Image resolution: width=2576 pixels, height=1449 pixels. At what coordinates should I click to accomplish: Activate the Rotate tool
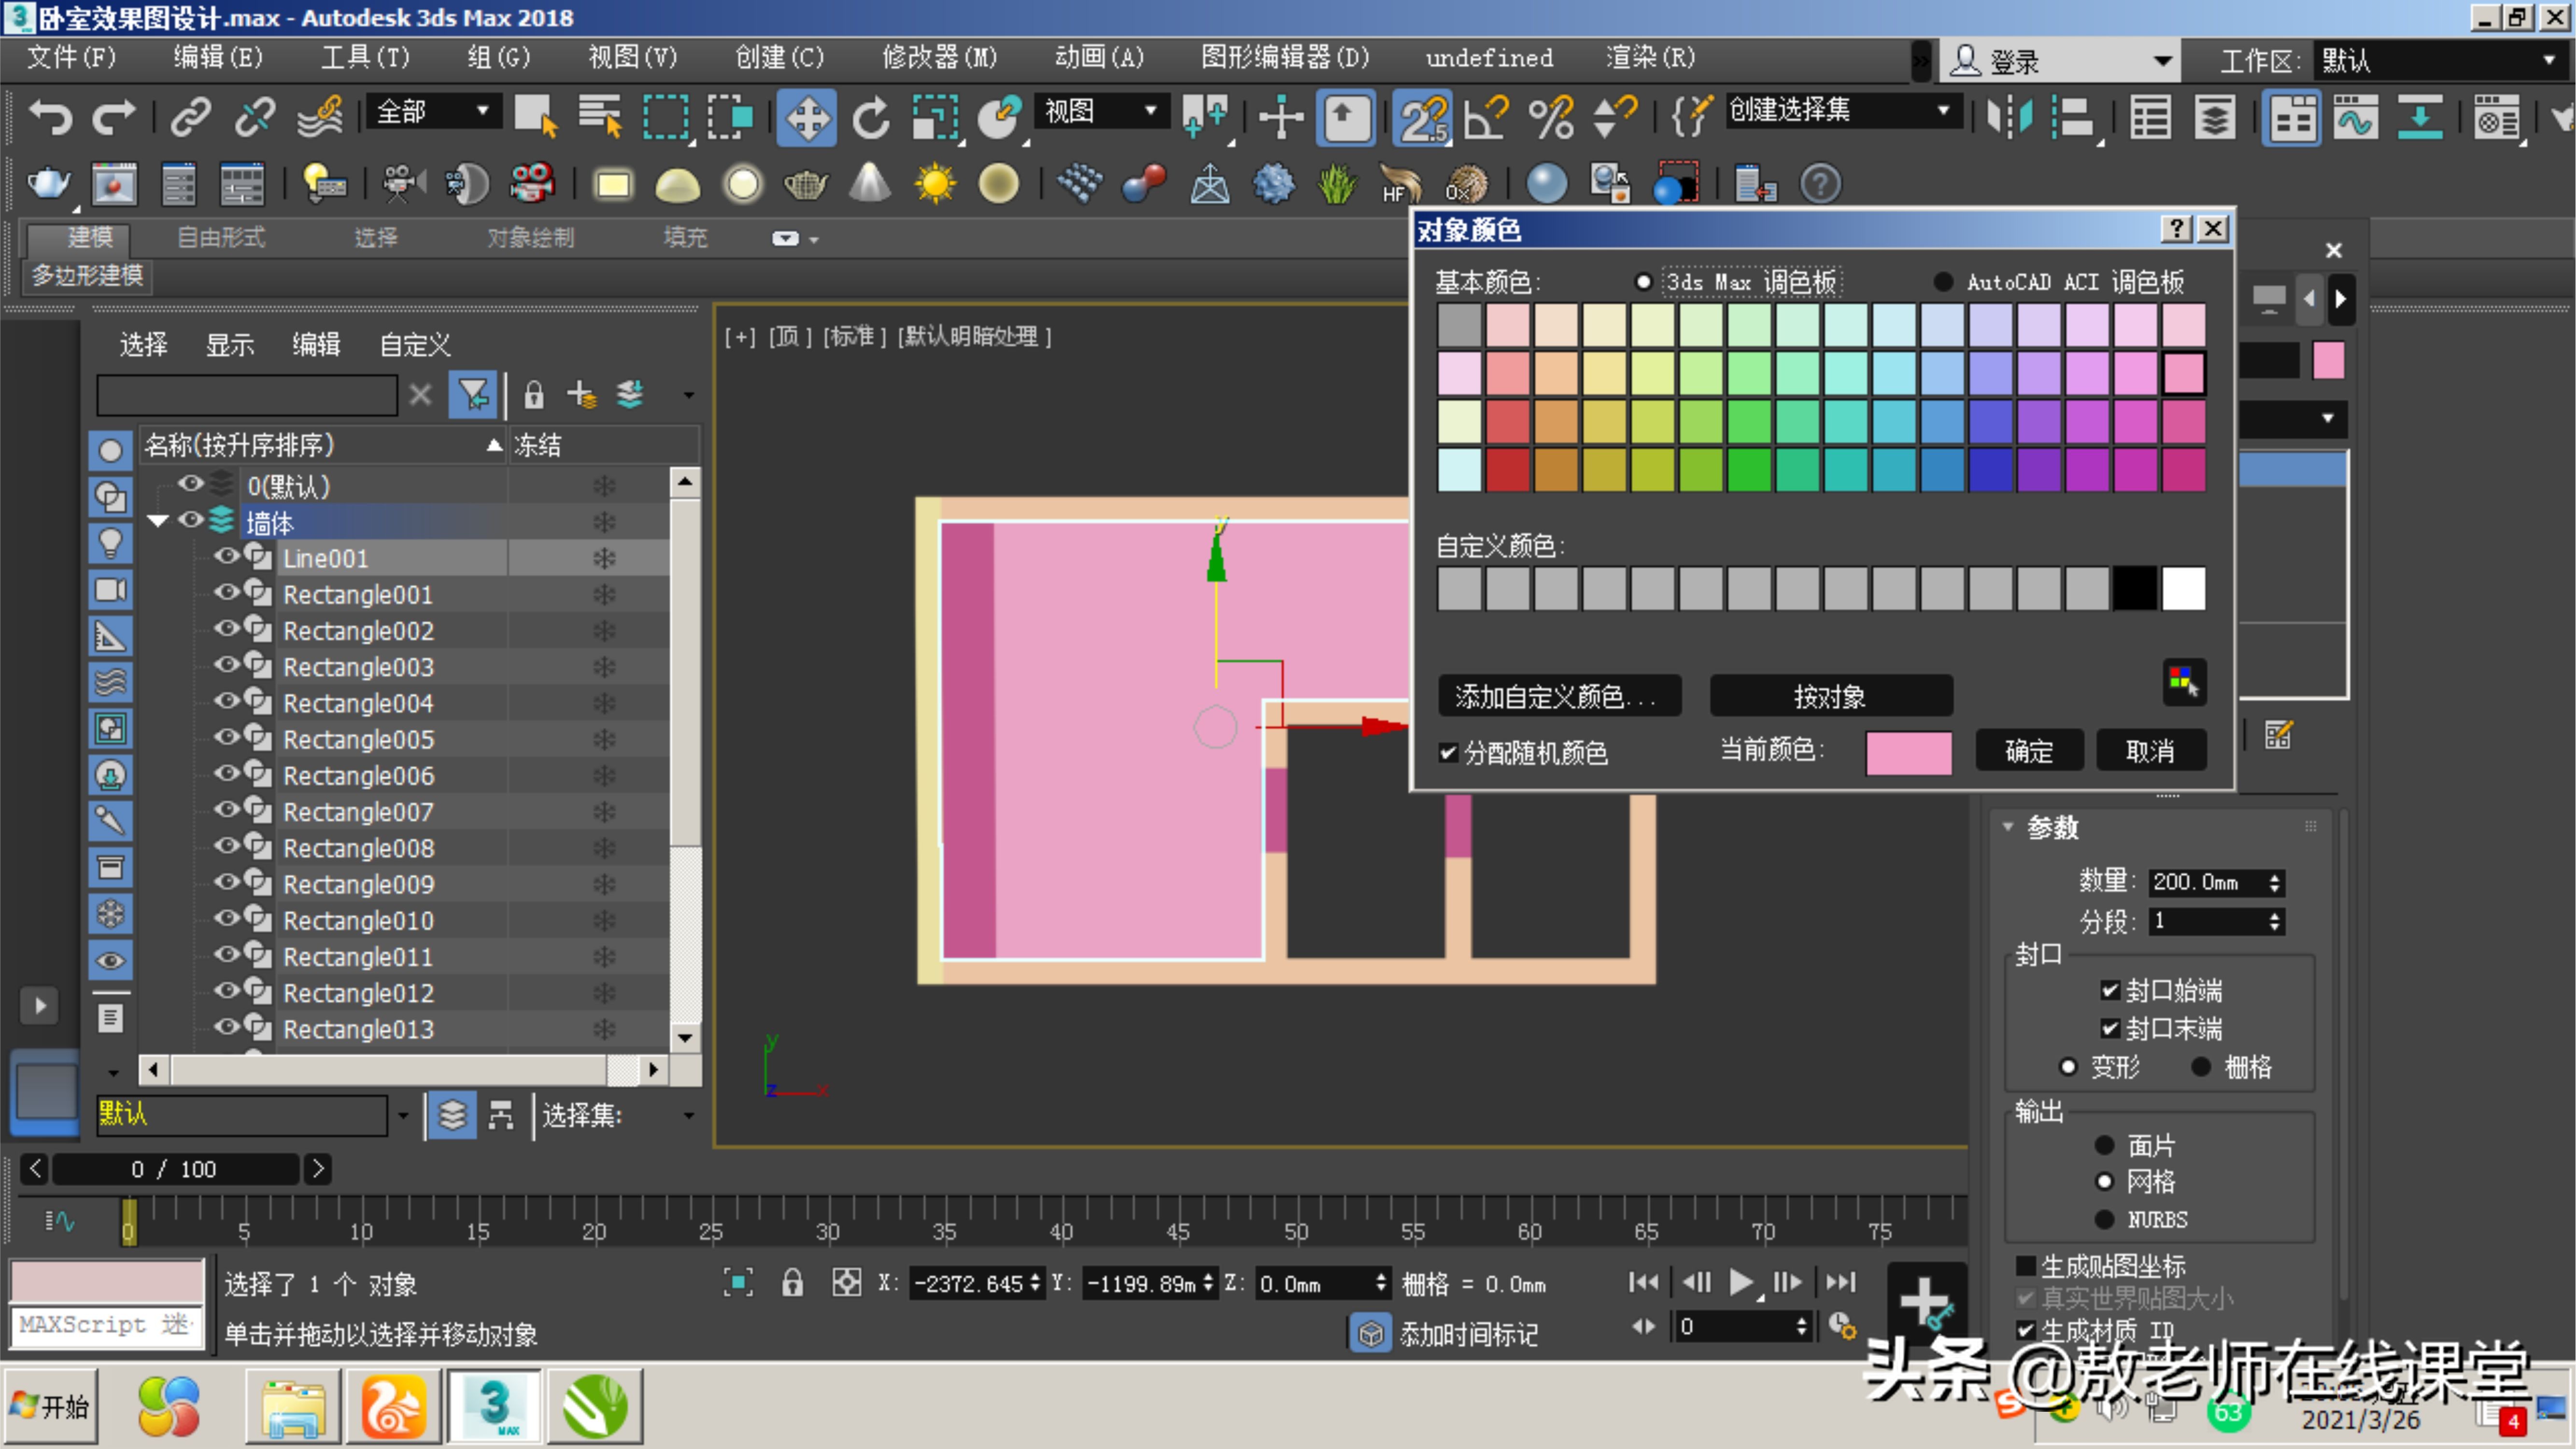click(x=870, y=117)
